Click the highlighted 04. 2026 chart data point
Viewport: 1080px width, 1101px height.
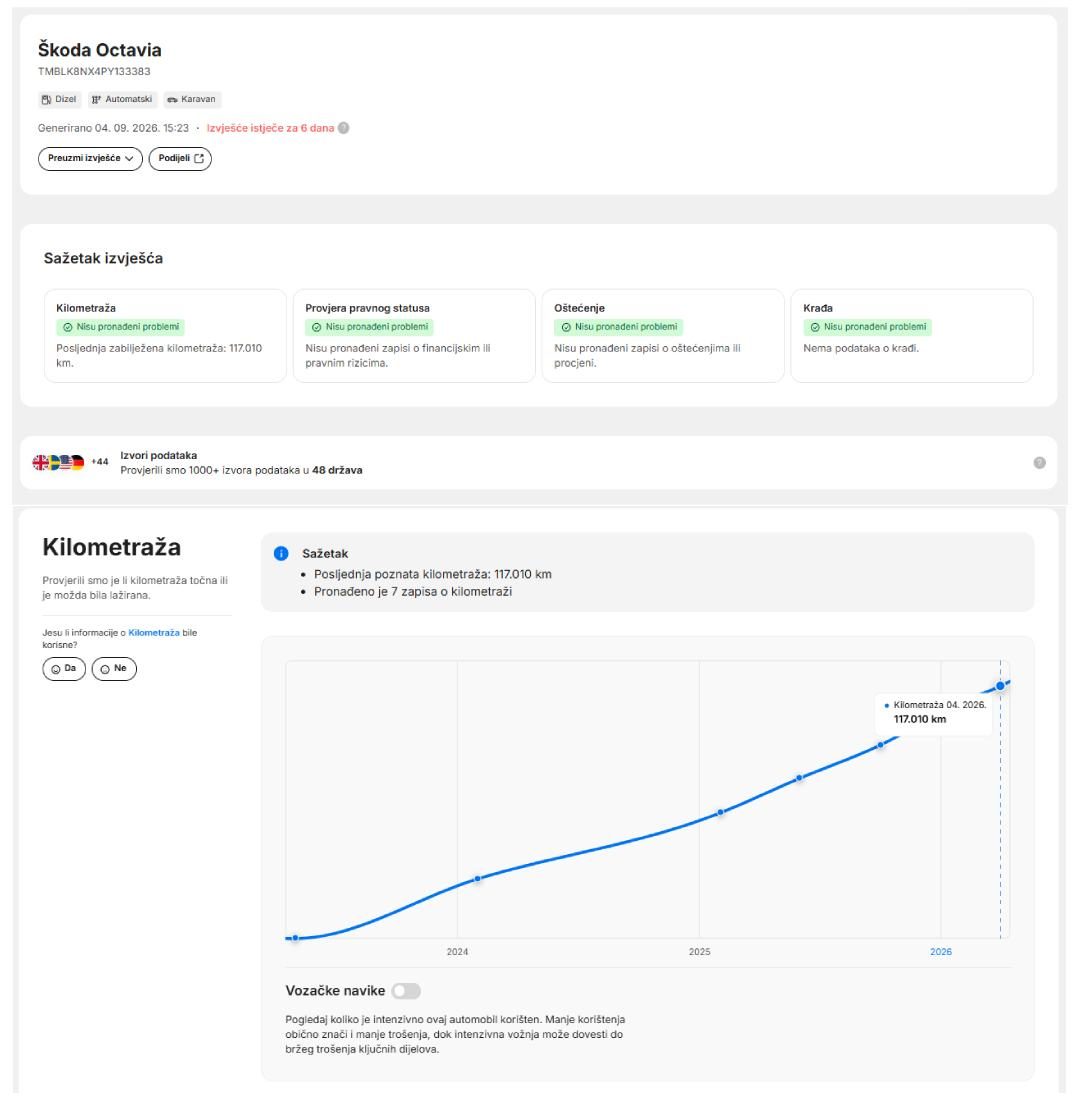coord(1000,686)
